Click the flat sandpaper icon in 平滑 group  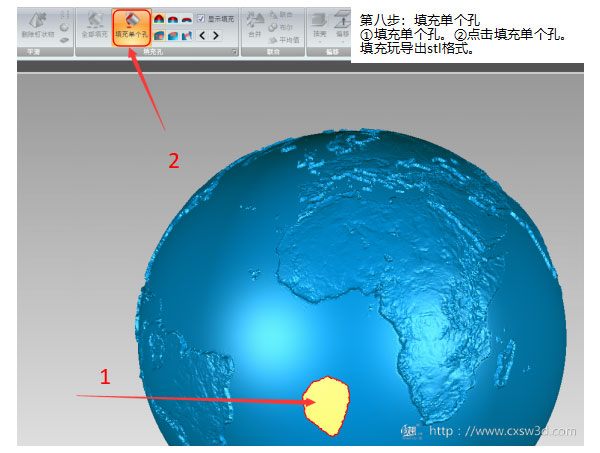point(64,40)
